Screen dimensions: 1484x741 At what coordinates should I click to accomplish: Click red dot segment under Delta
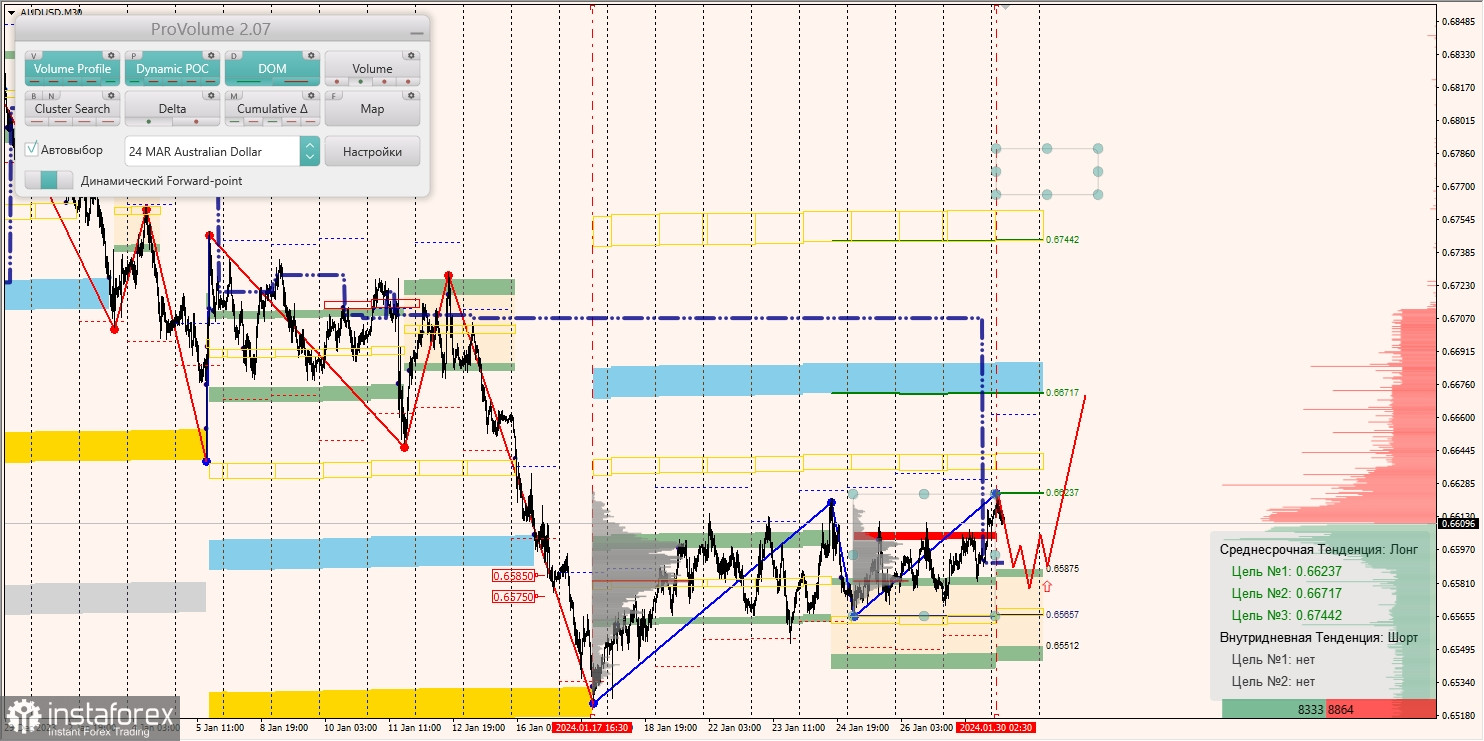pyautogui.click(x=196, y=121)
